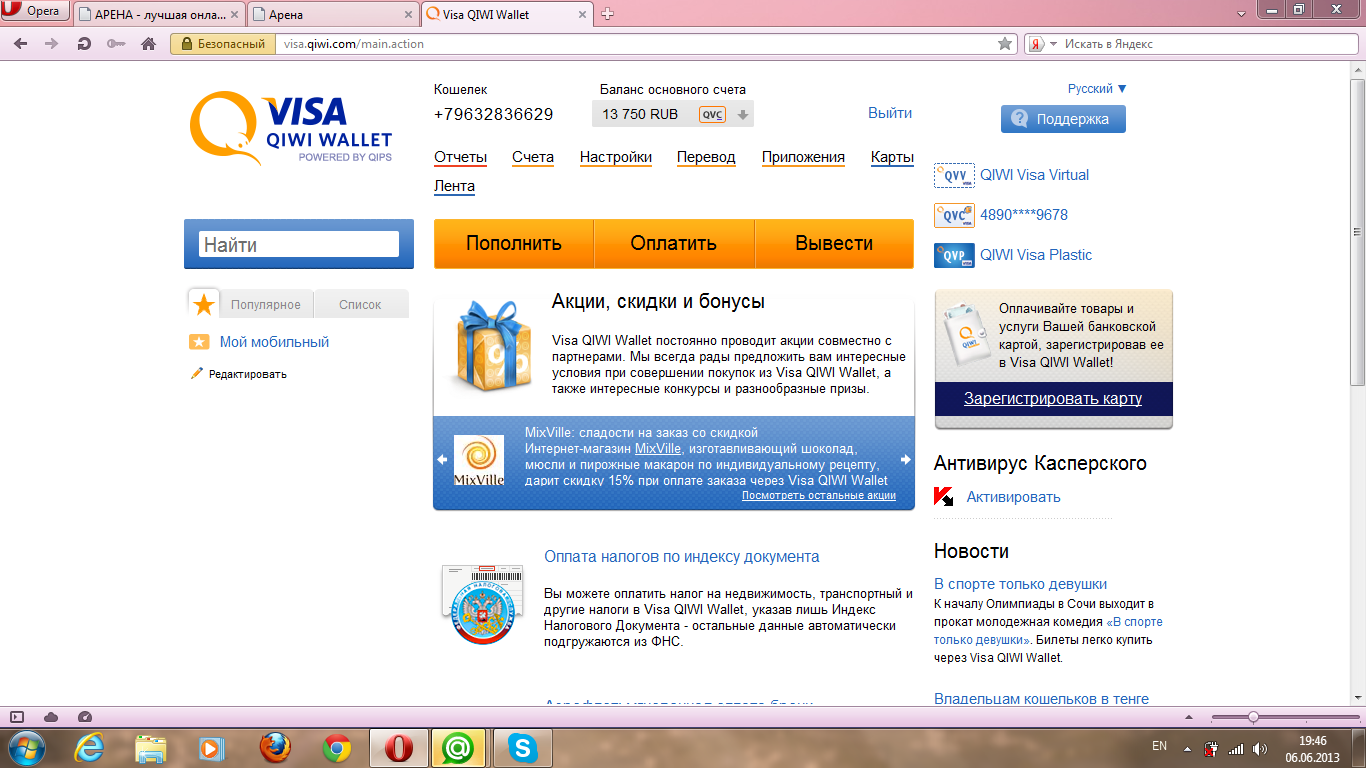Open the Opera main menu button

click(x=36, y=12)
